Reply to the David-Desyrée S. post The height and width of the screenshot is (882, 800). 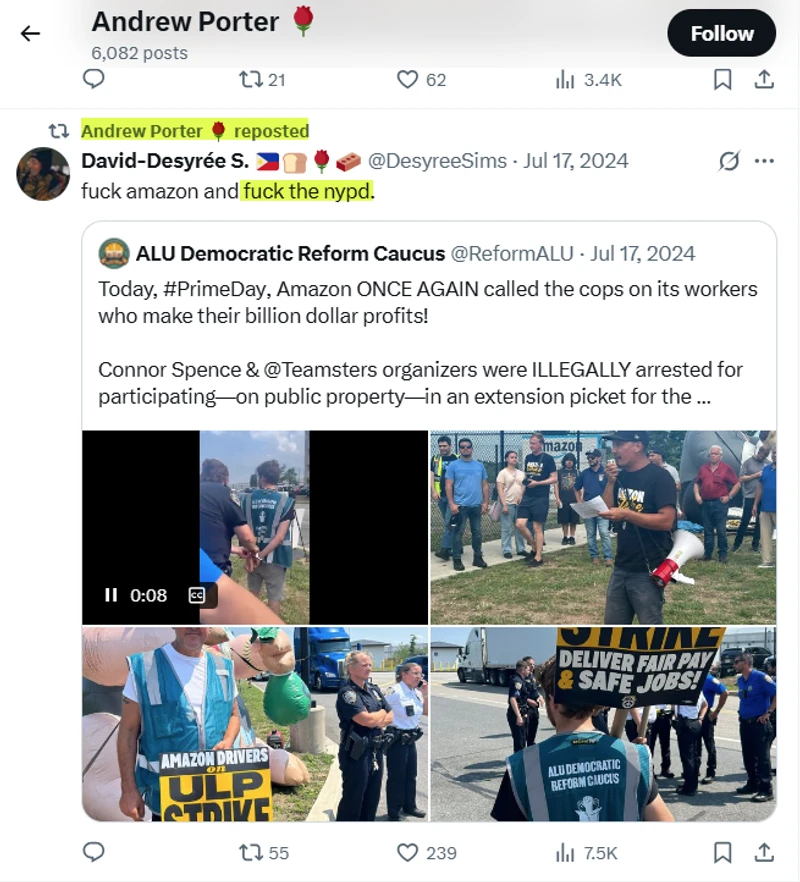point(93,852)
